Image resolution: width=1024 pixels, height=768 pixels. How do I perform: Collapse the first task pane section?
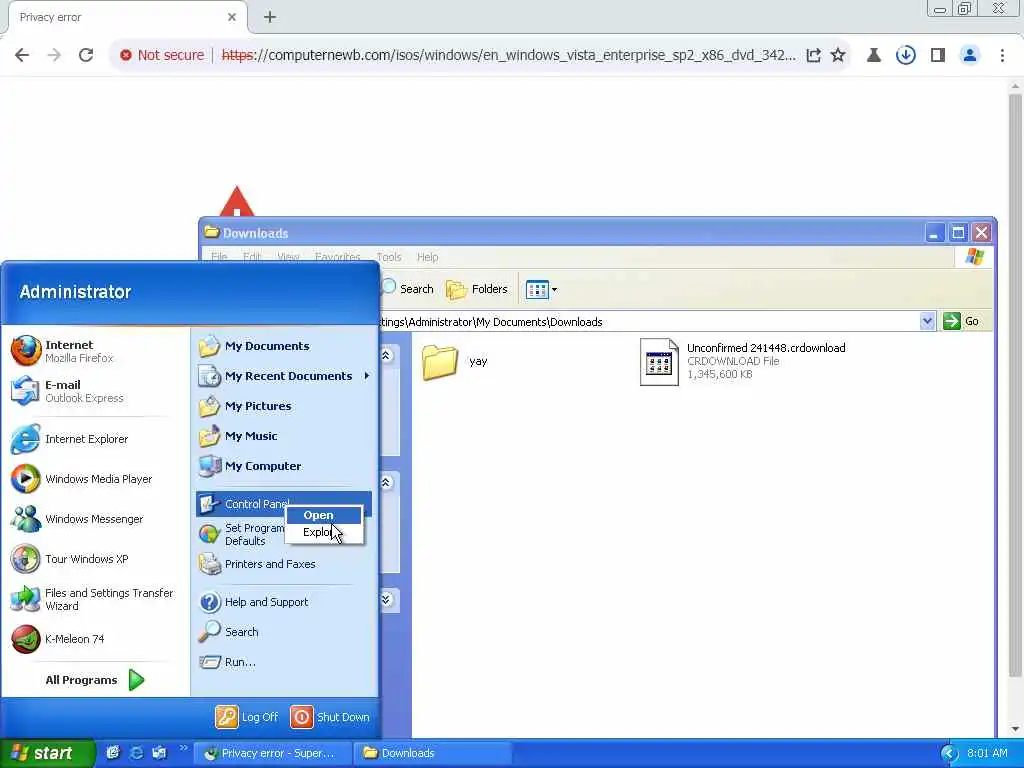click(x=386, y=355)
